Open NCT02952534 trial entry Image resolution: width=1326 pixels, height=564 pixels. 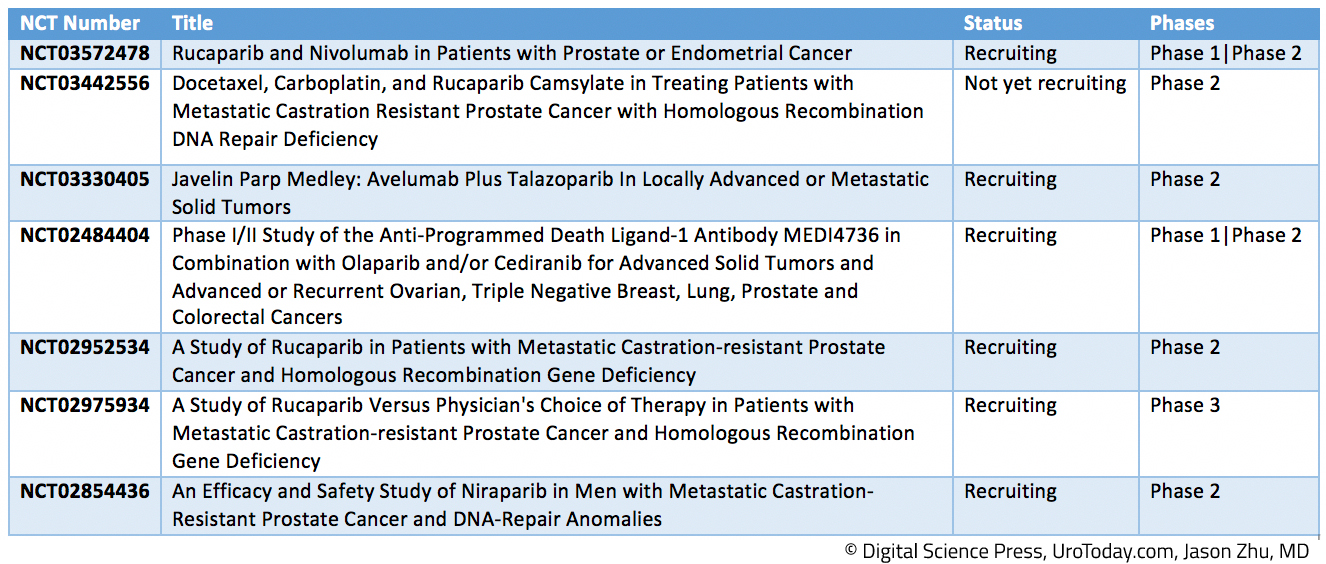coord(85,347)
